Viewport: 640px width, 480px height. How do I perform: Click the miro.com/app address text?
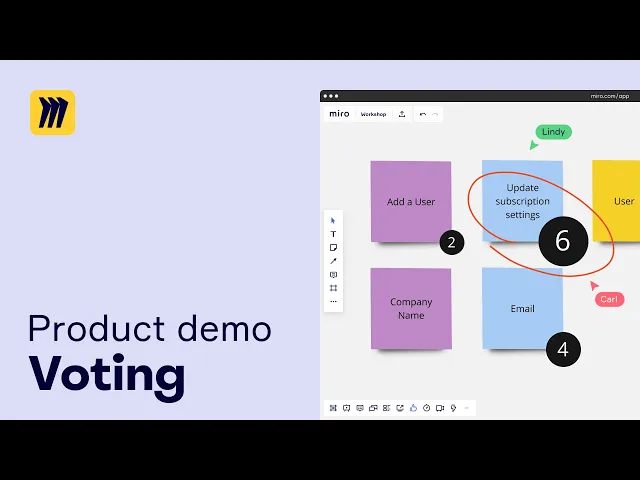click(610, 96)
